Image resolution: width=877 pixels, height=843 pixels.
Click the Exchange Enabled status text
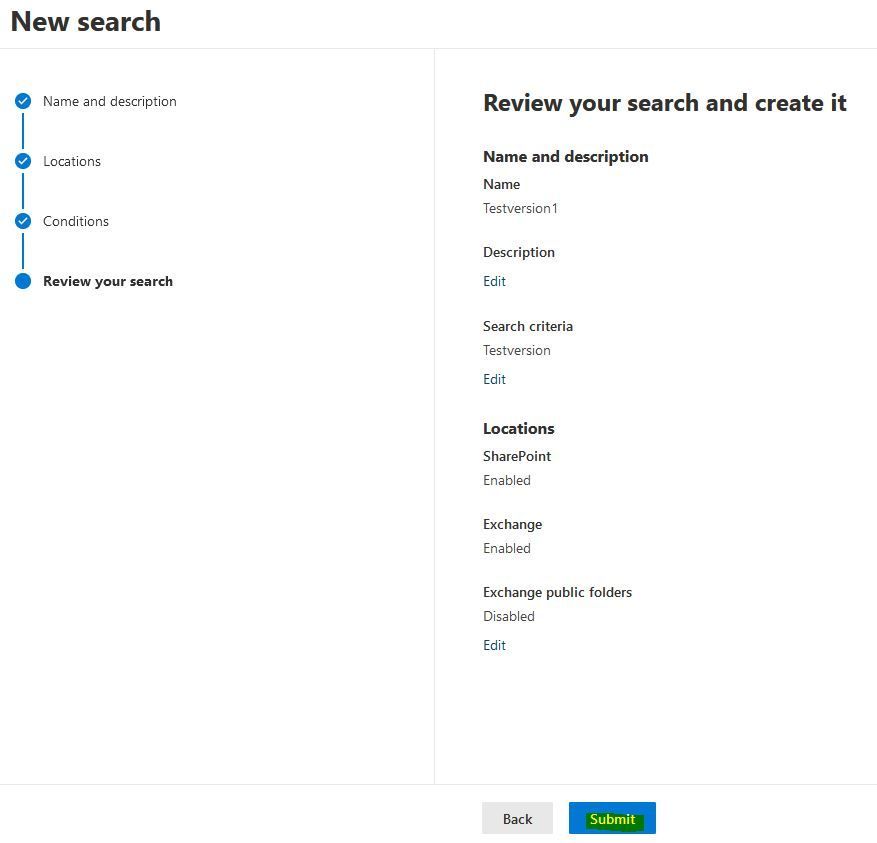click(x=507, y=548)
